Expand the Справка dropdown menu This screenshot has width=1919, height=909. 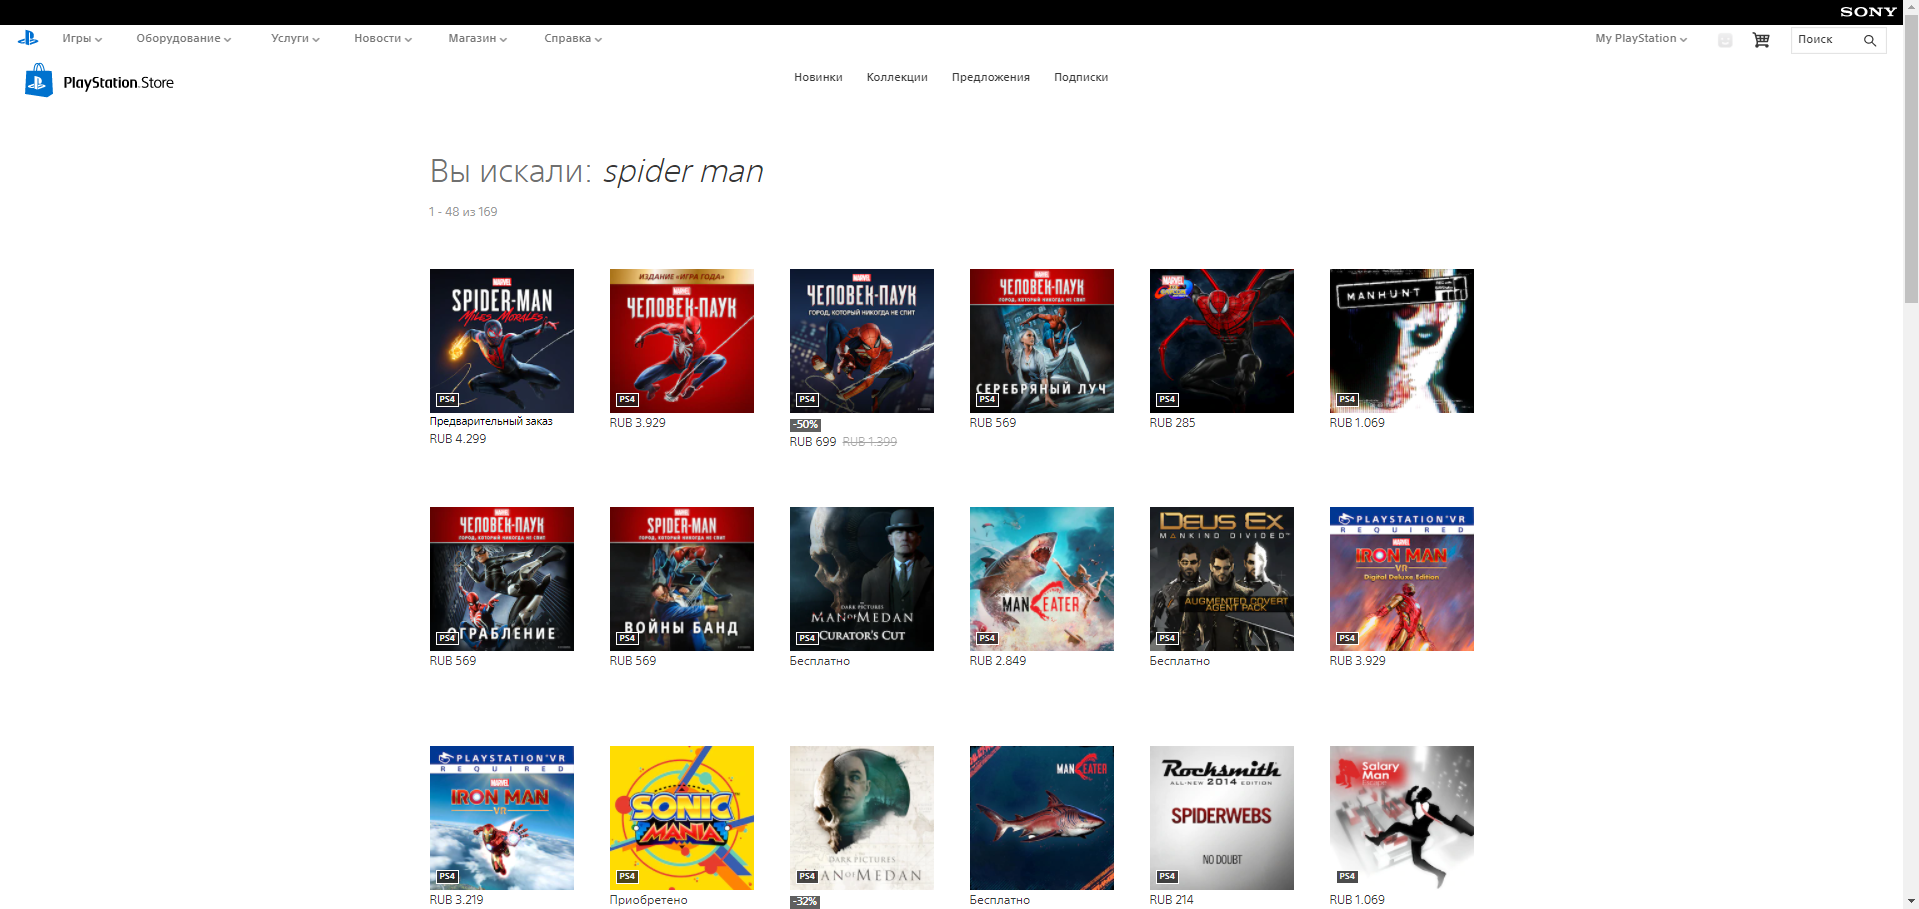pos(573,38)
